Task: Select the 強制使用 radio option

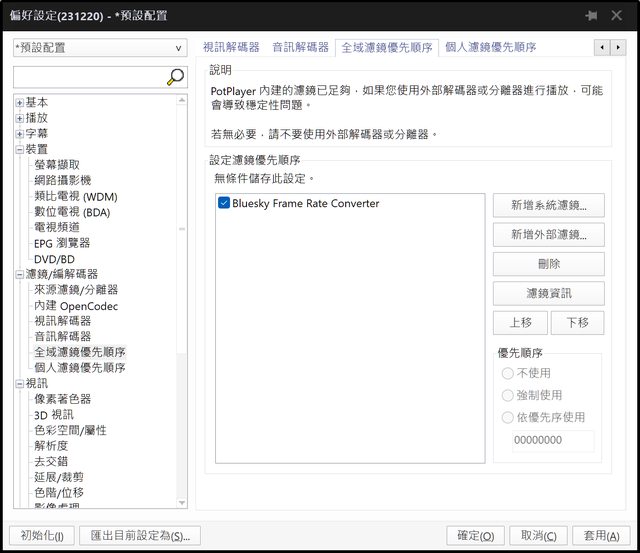Action: 507,395
